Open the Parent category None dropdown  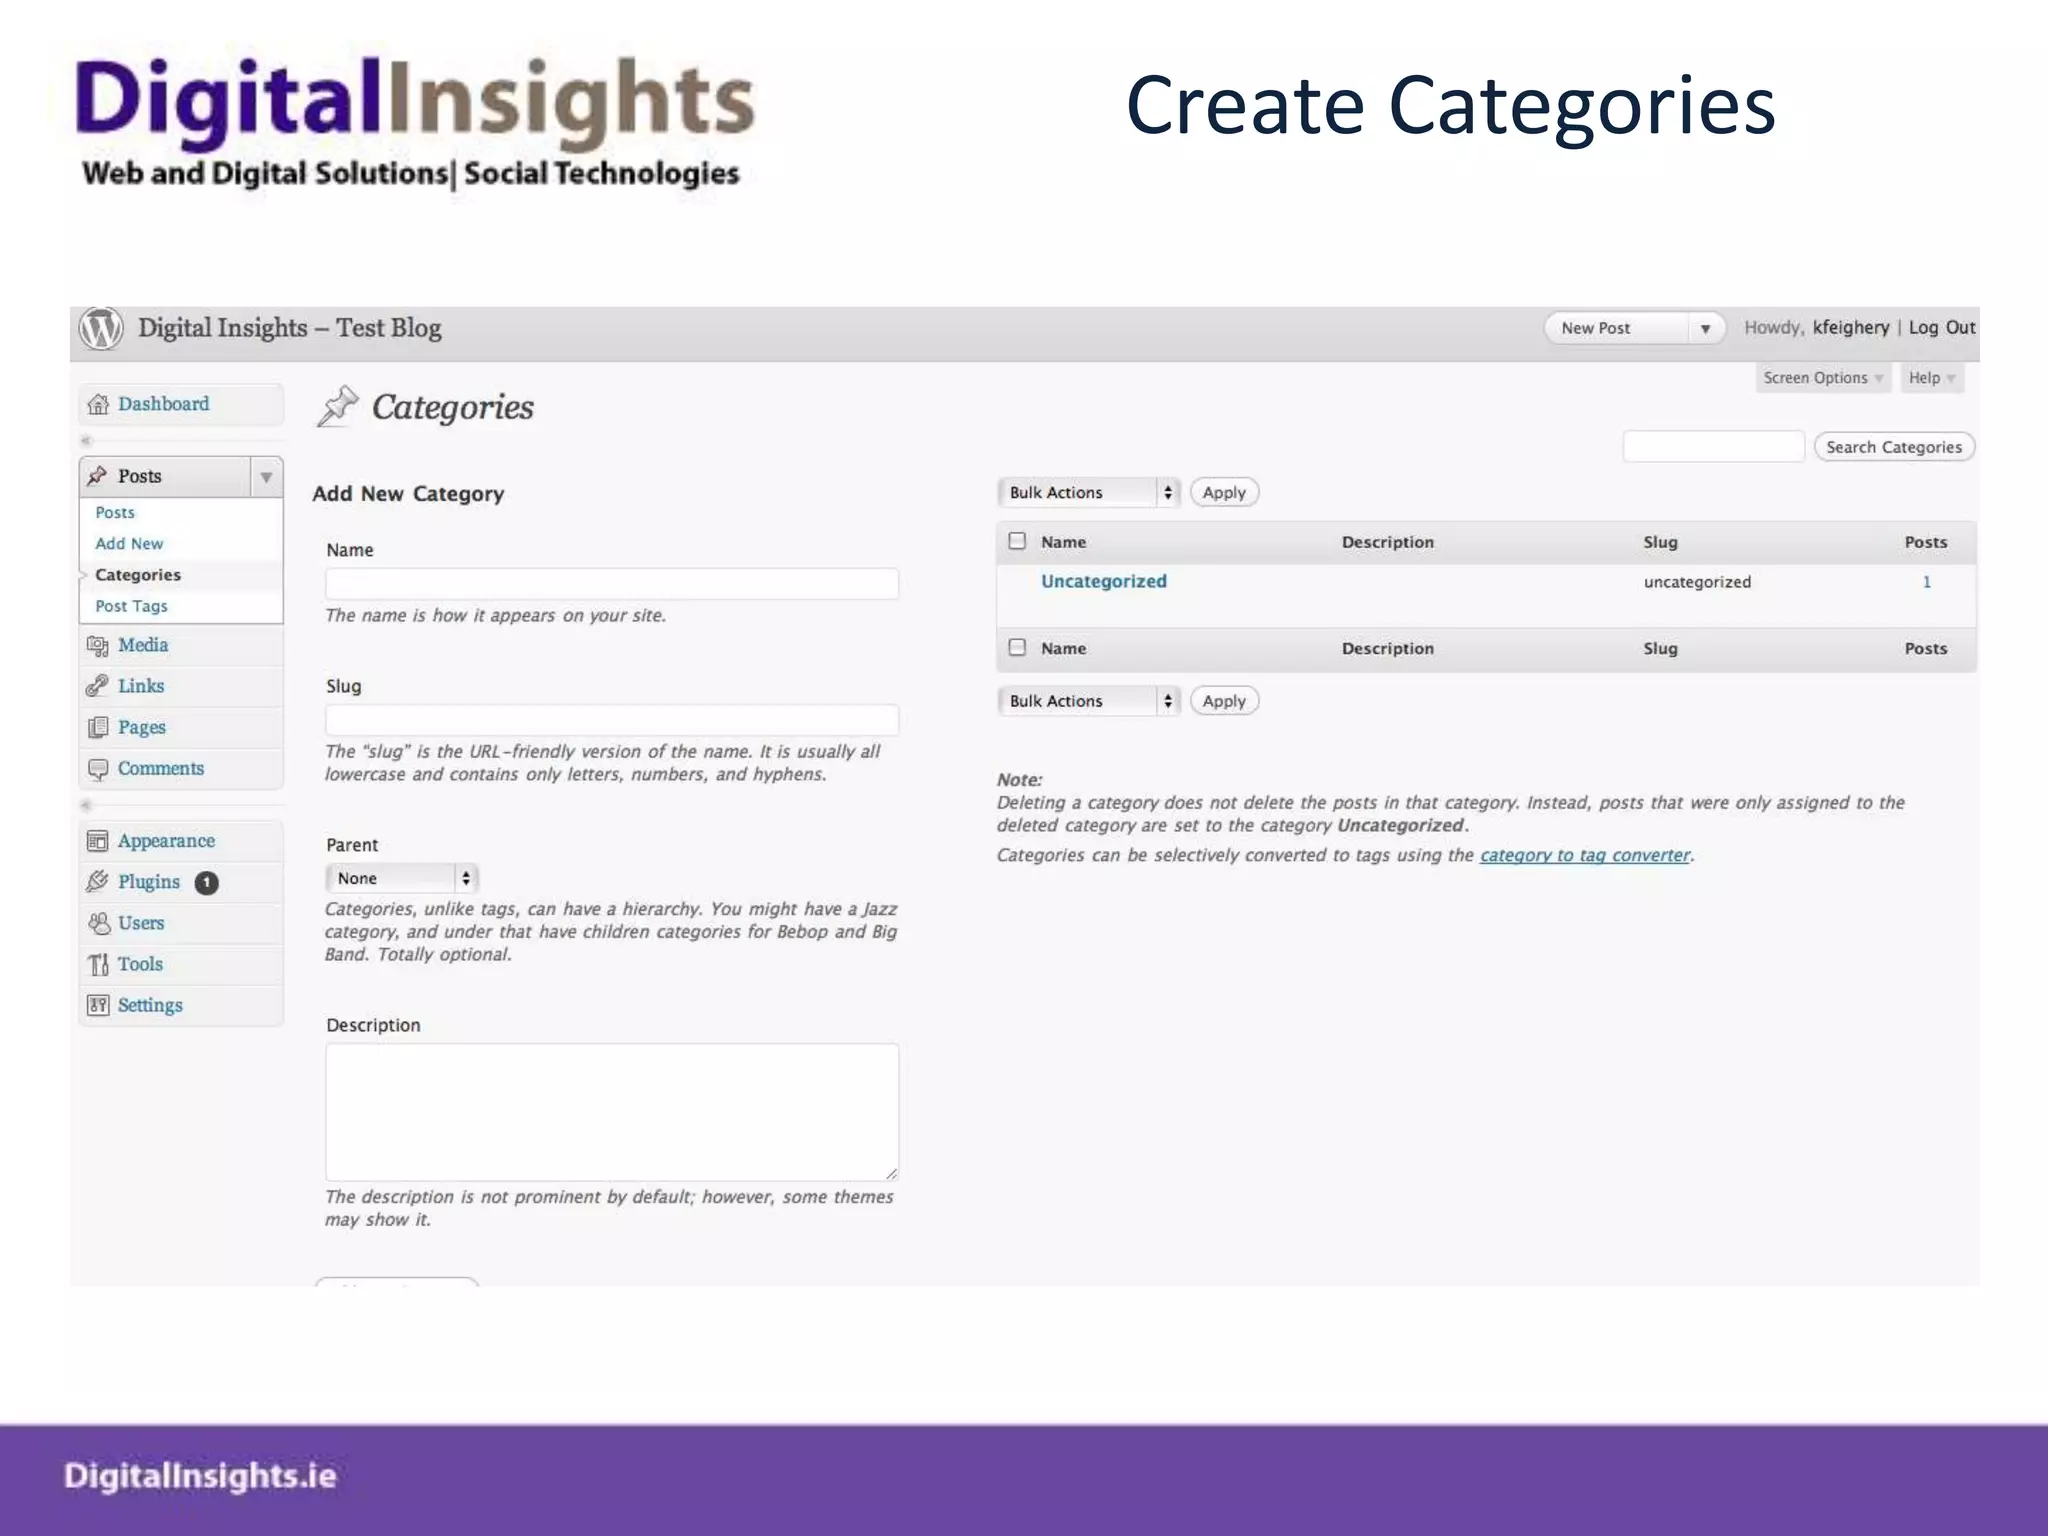pyautogui.click(x=402, y=878)
